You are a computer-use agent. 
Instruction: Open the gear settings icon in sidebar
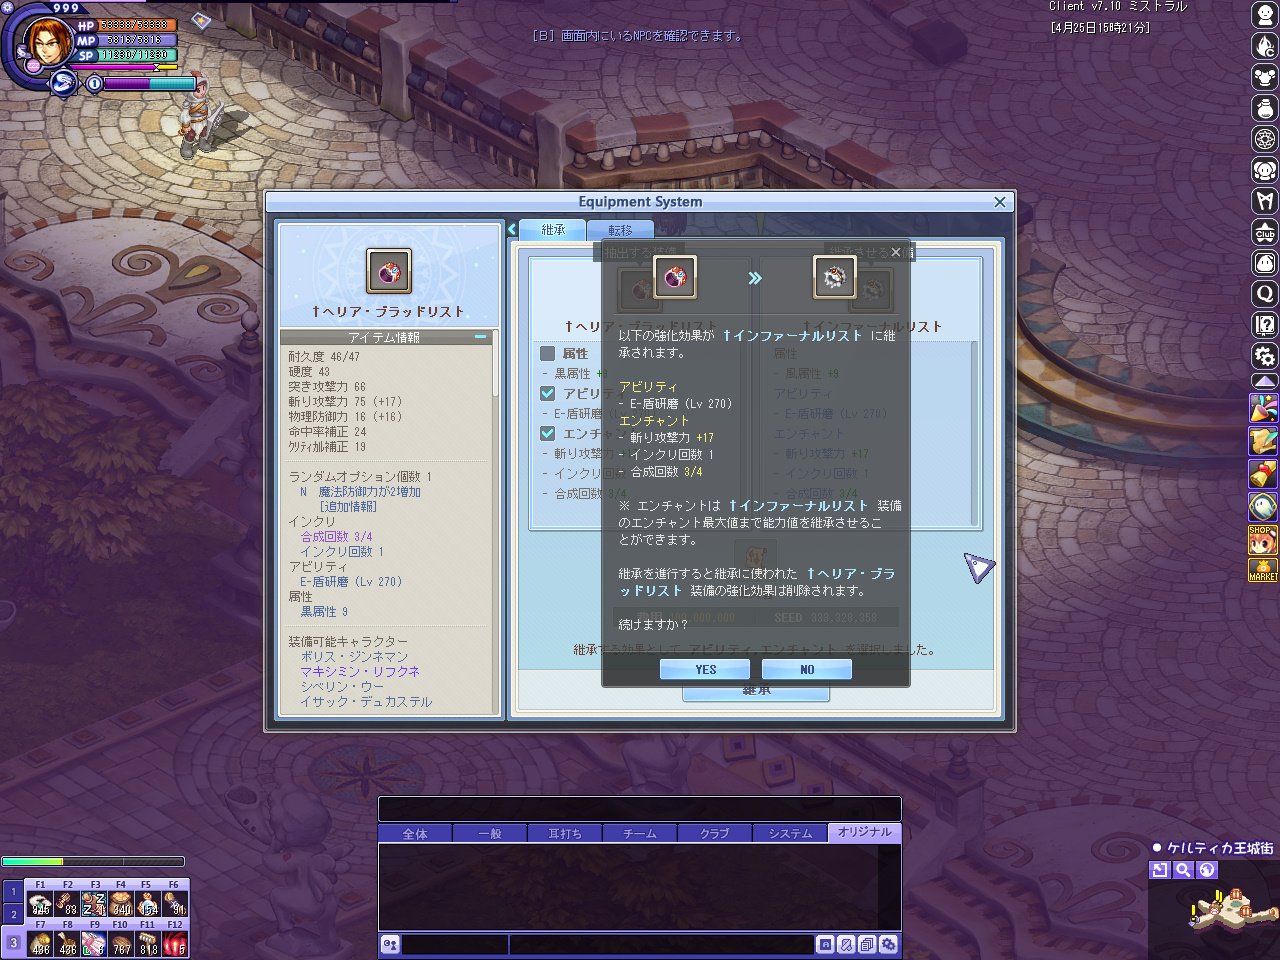(x=1265, y=356)
